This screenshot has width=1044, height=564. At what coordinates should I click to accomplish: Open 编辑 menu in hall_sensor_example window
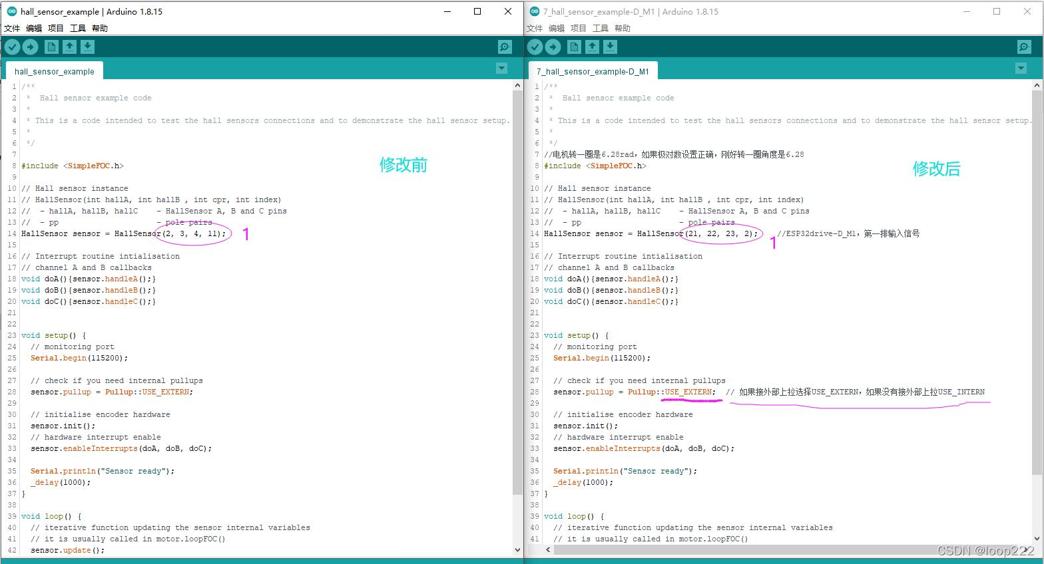pyautogui.click(x=34, y=28)
